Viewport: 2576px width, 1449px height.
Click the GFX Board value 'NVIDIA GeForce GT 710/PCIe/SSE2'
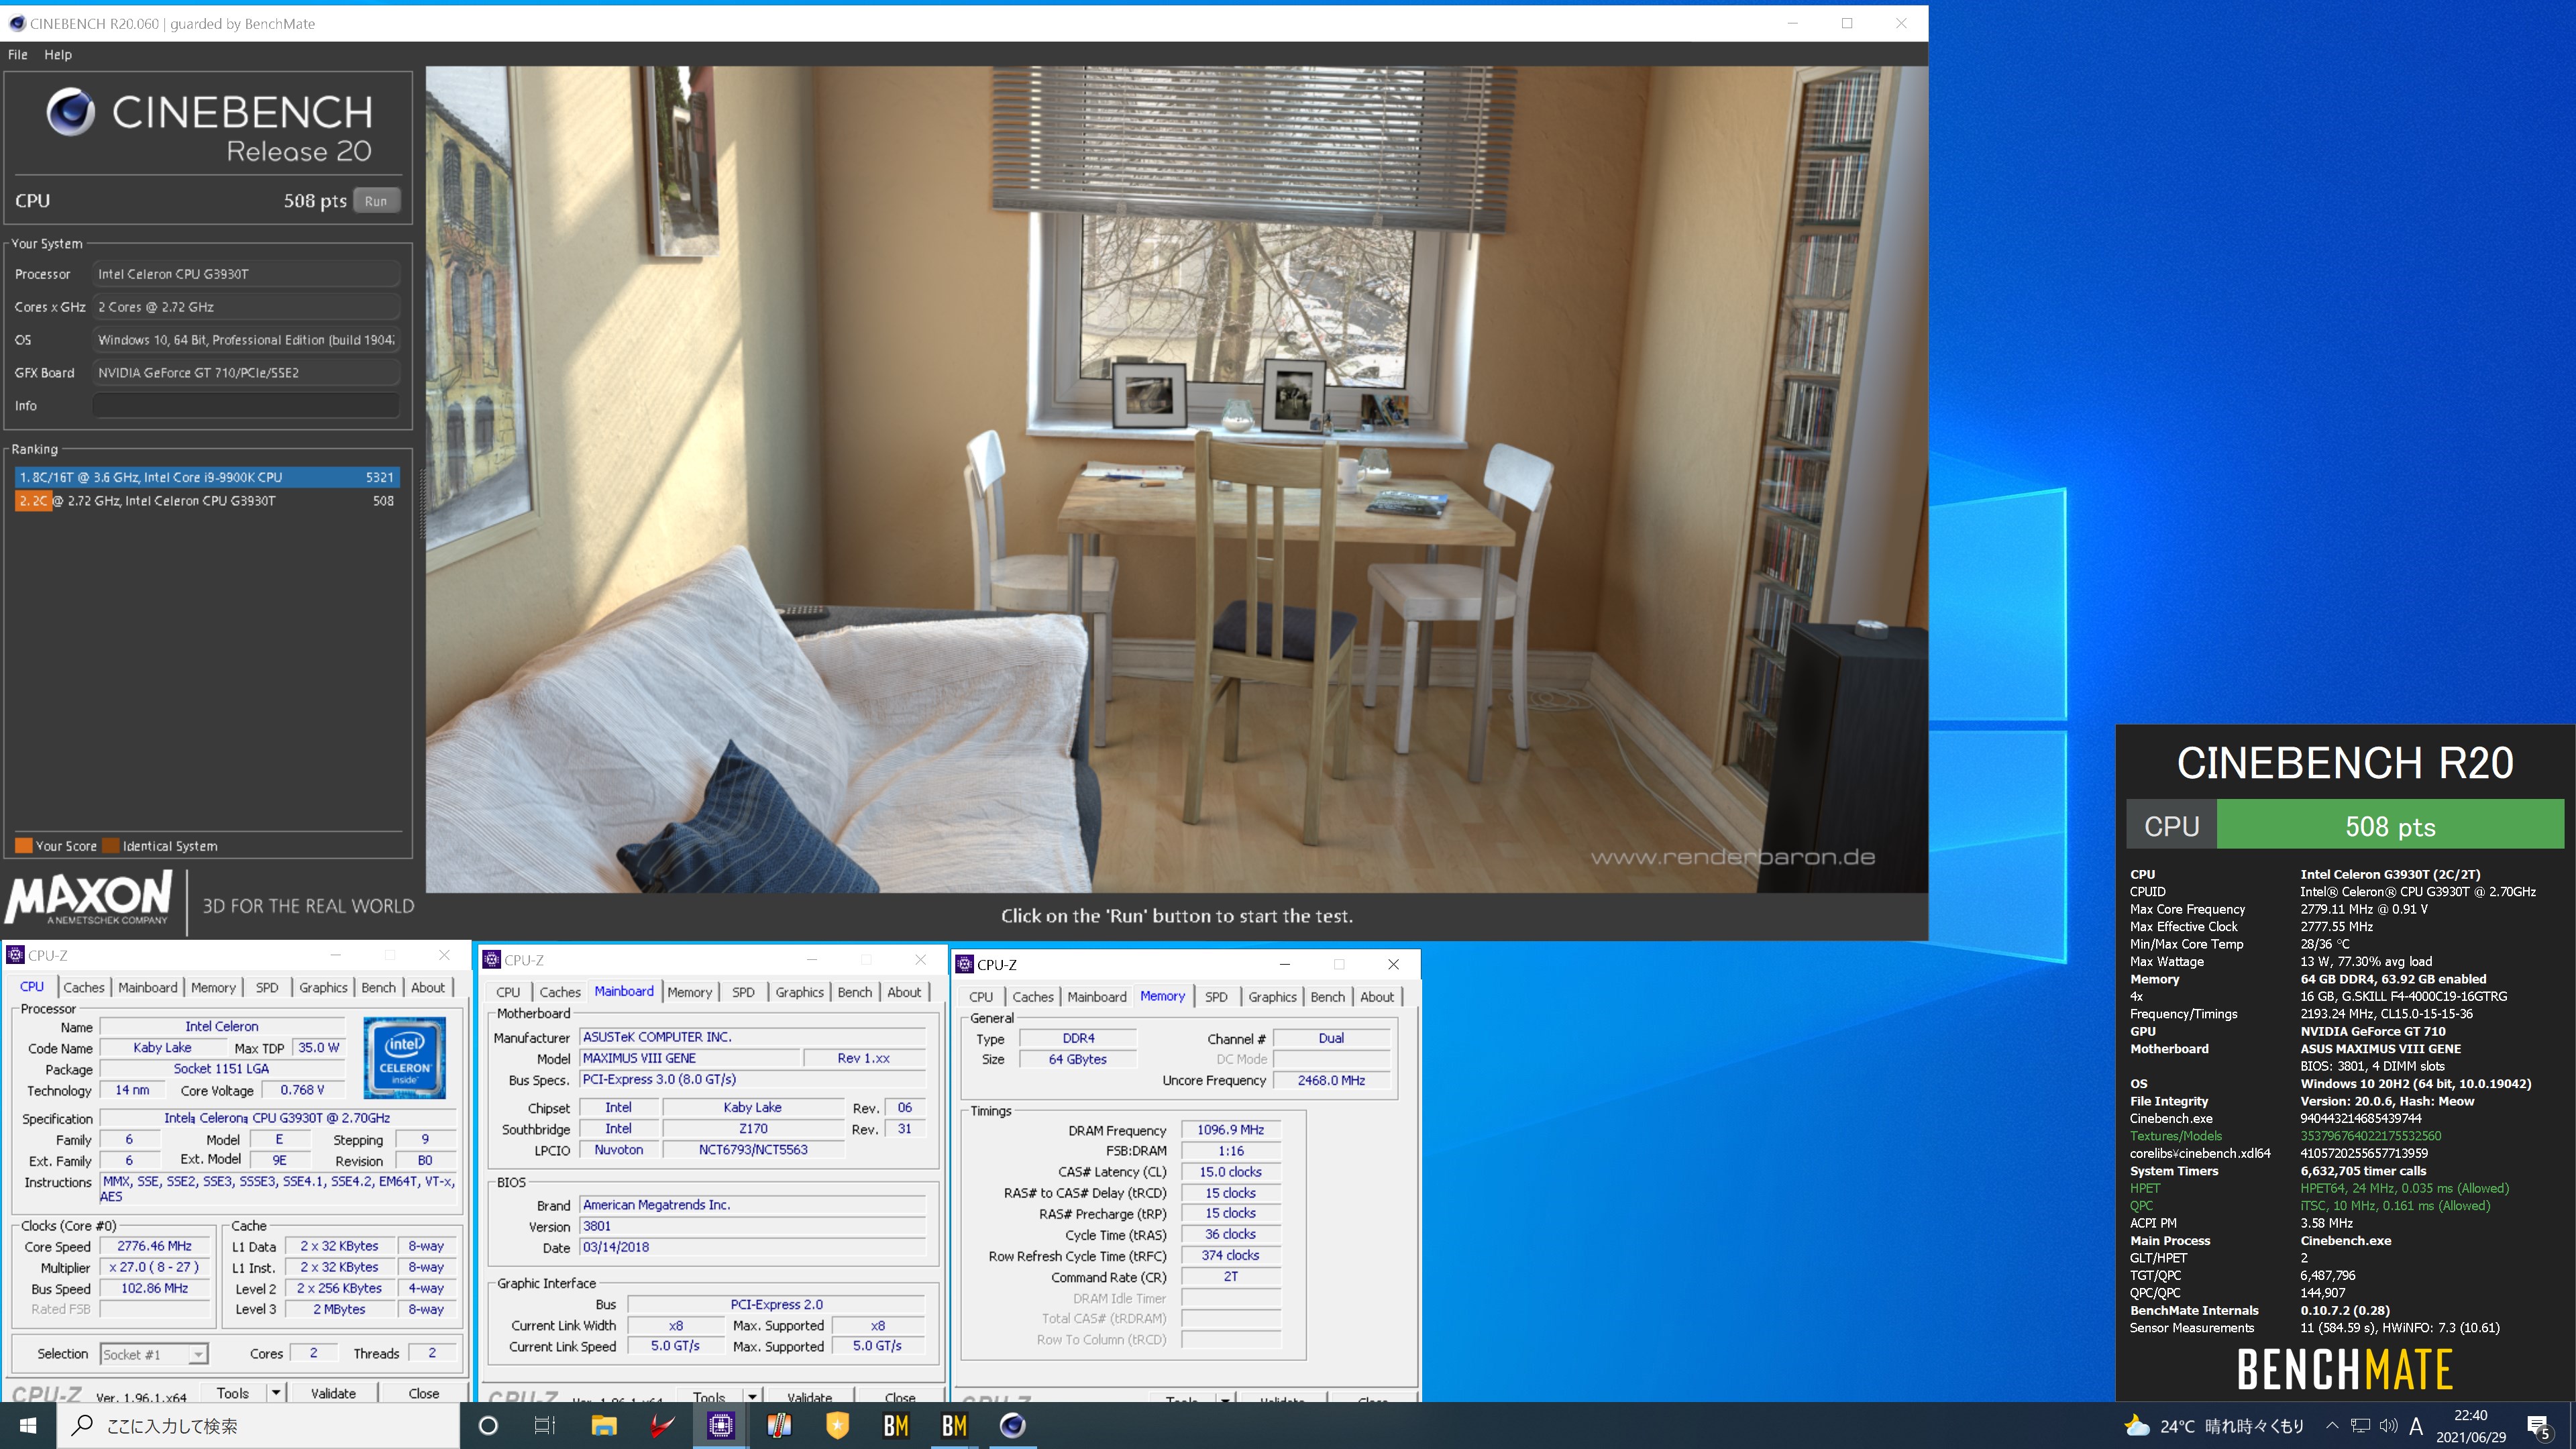tap(246, 373)
